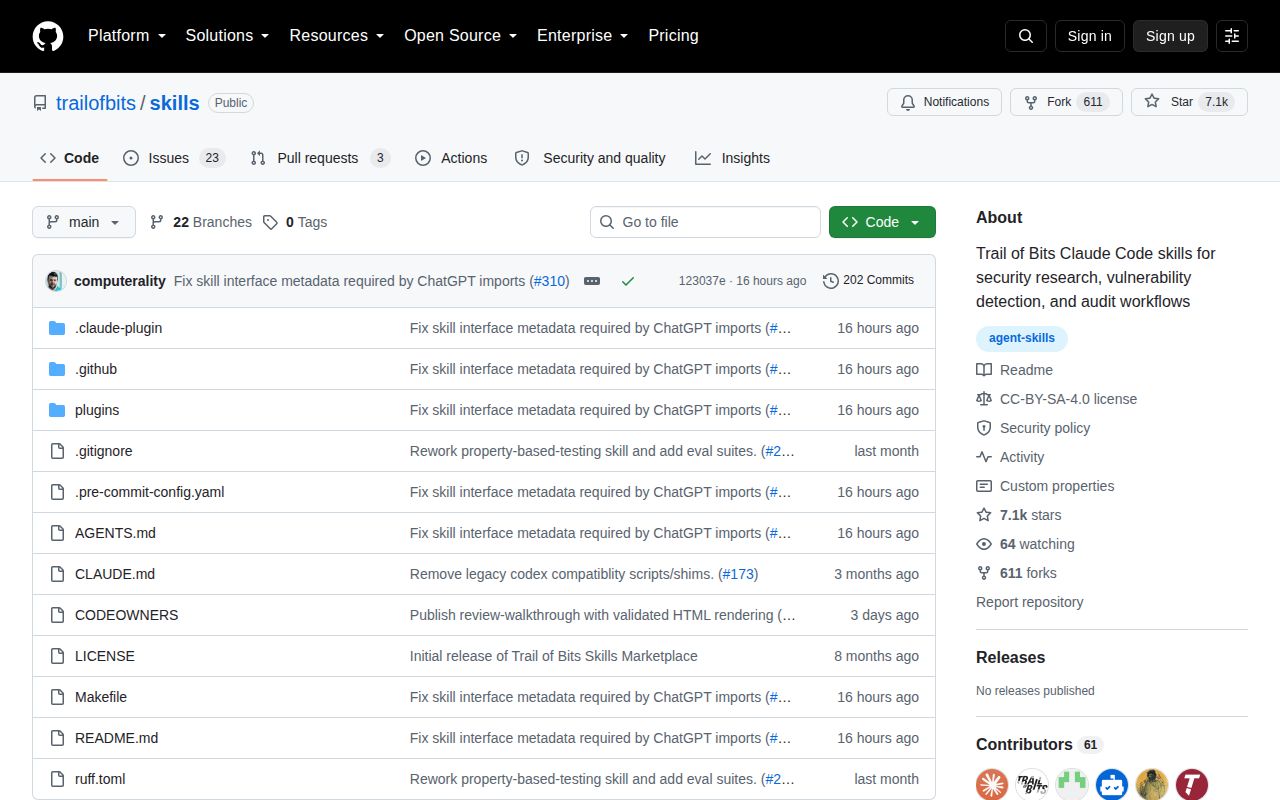Click the Notifications bell button
Image resolution: width=1280 pixels, height=800 pixels.
tap(944, 102)
